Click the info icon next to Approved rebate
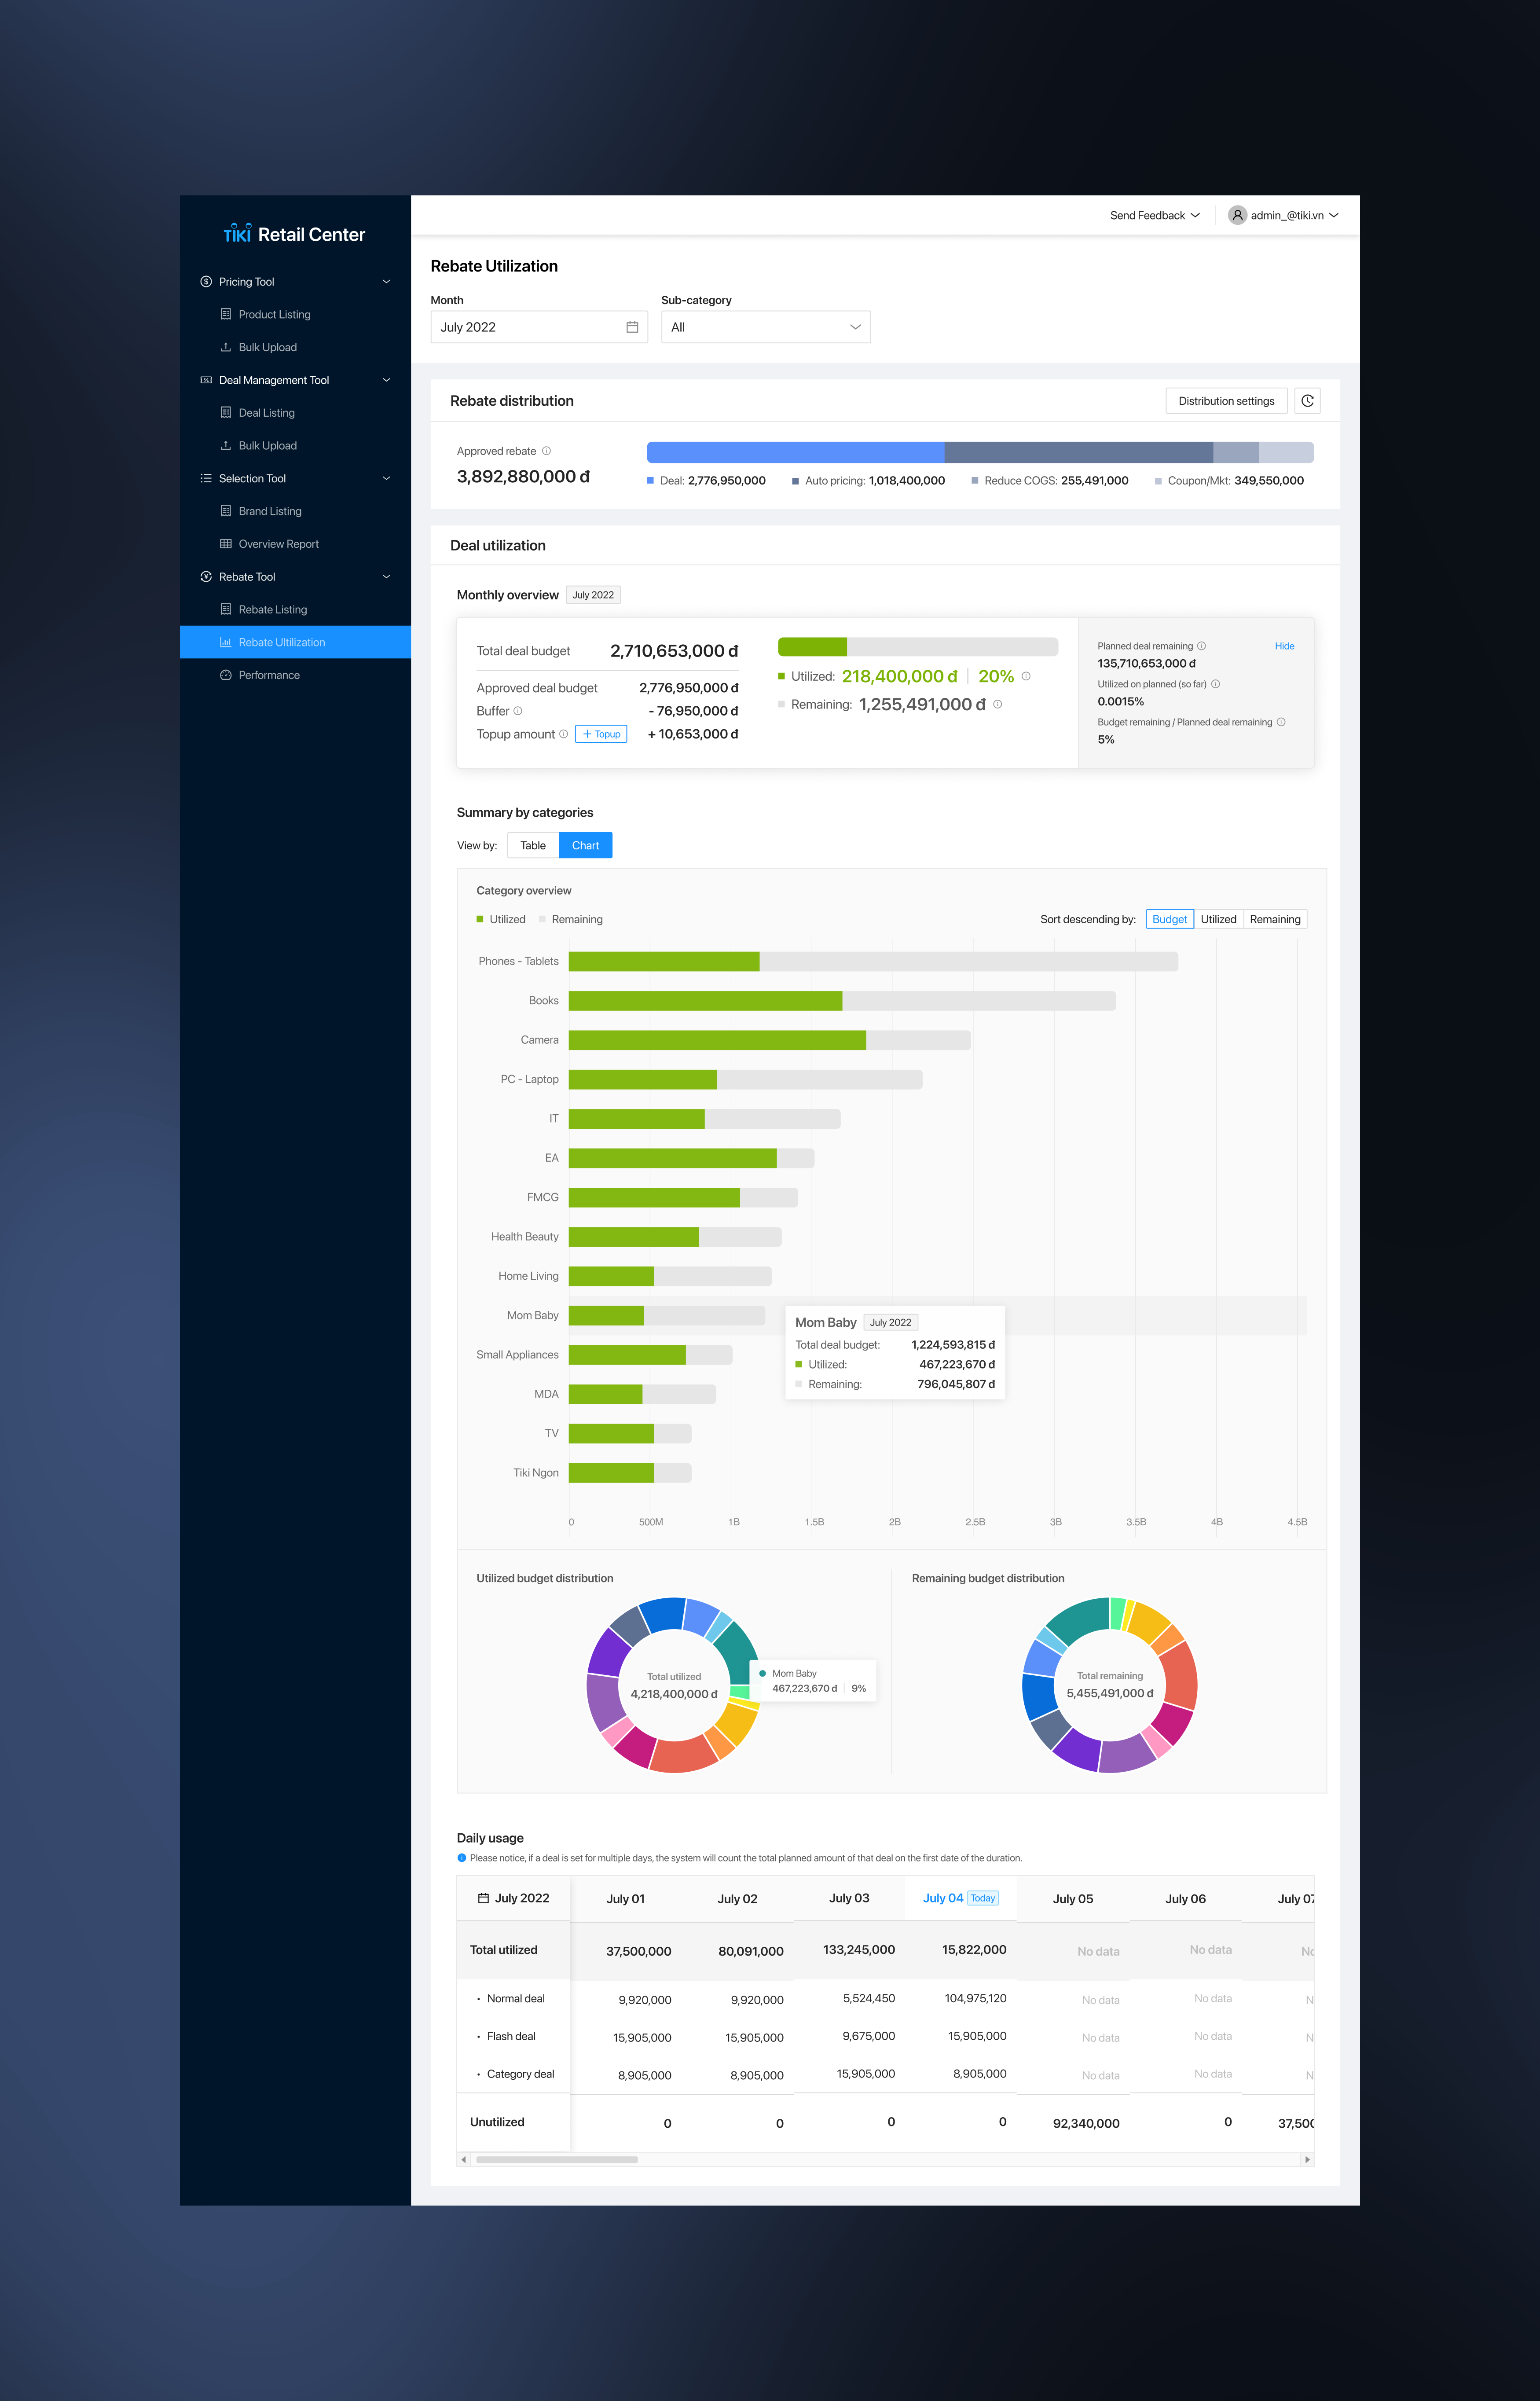 [x=546, y=451]
